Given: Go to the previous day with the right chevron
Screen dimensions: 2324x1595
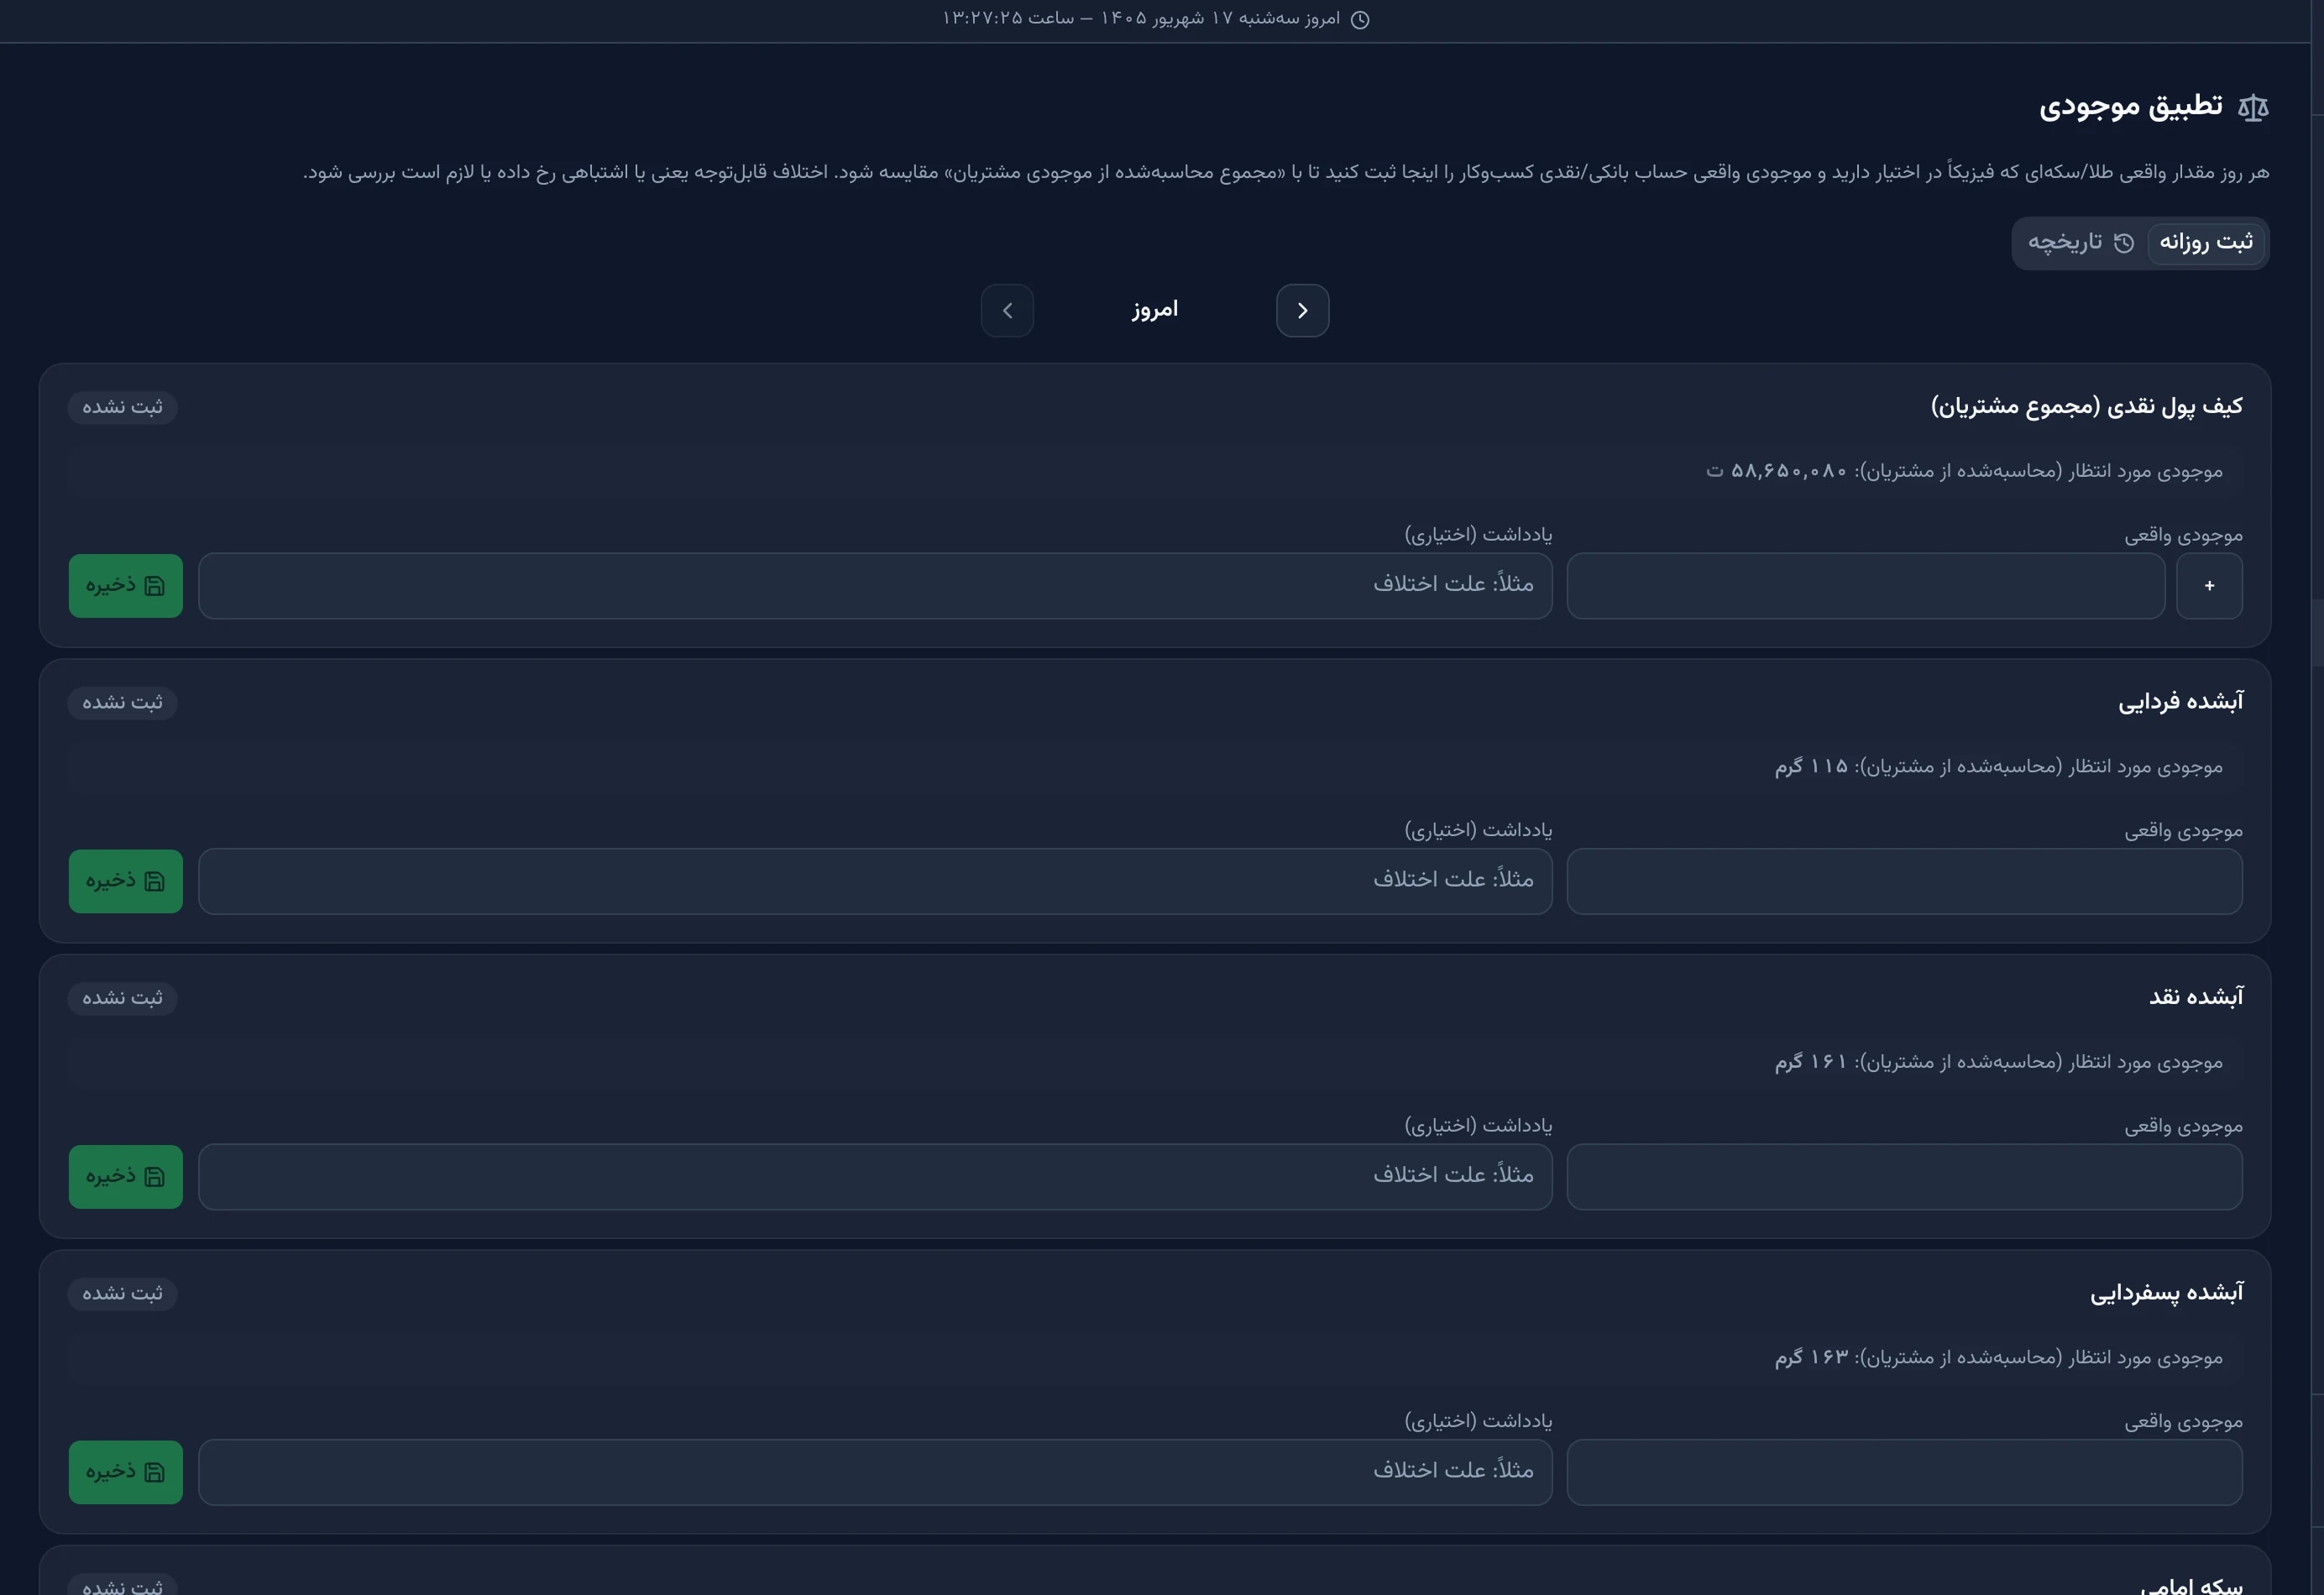Looking at the screenshot, I should 1302,311.
